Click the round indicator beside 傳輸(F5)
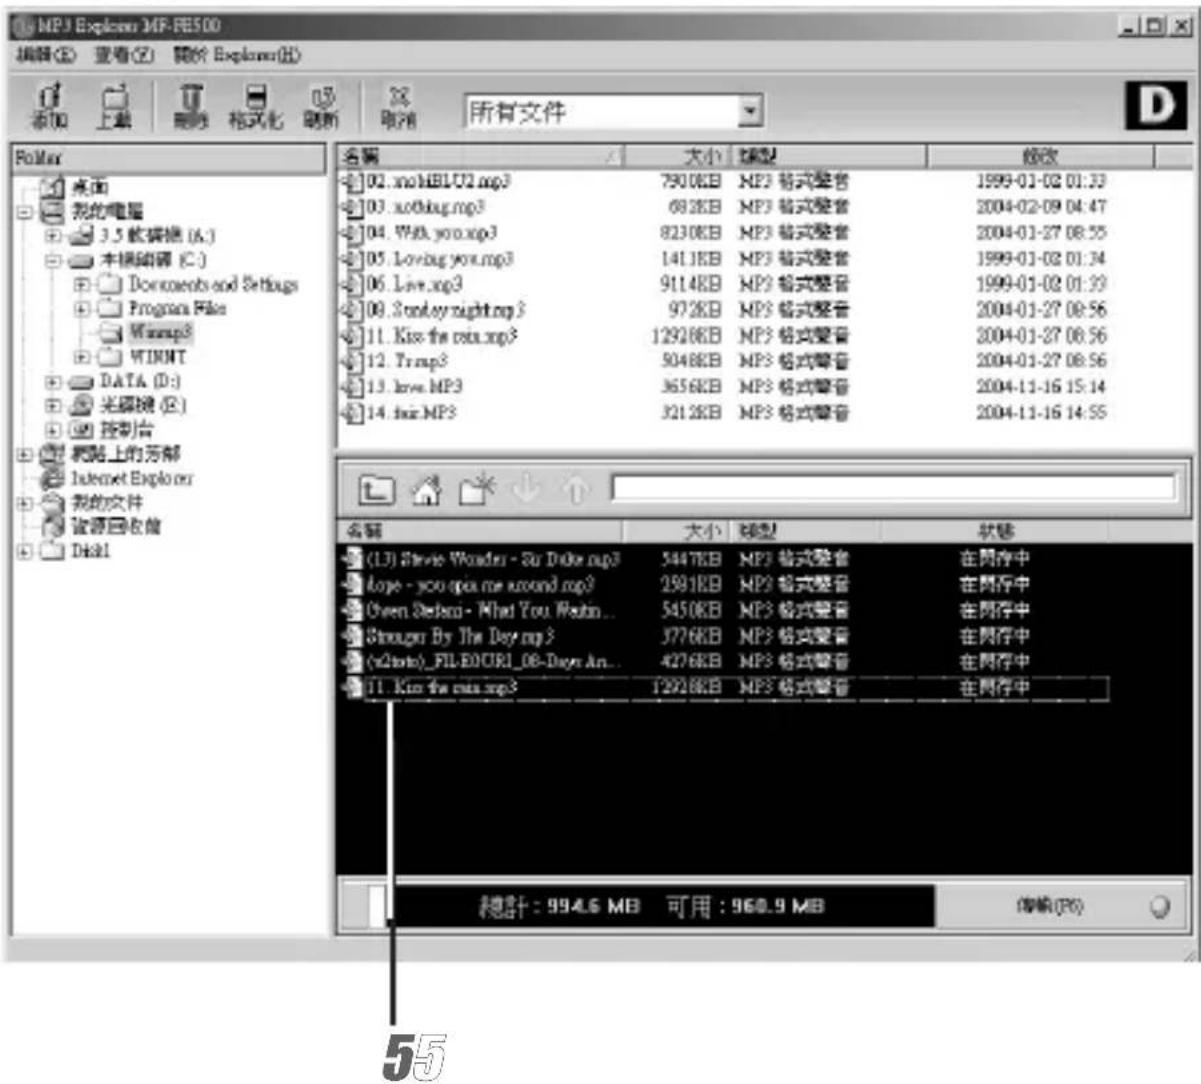Viewport: 1201px width, 1084px height. [x=1159, y=907]
